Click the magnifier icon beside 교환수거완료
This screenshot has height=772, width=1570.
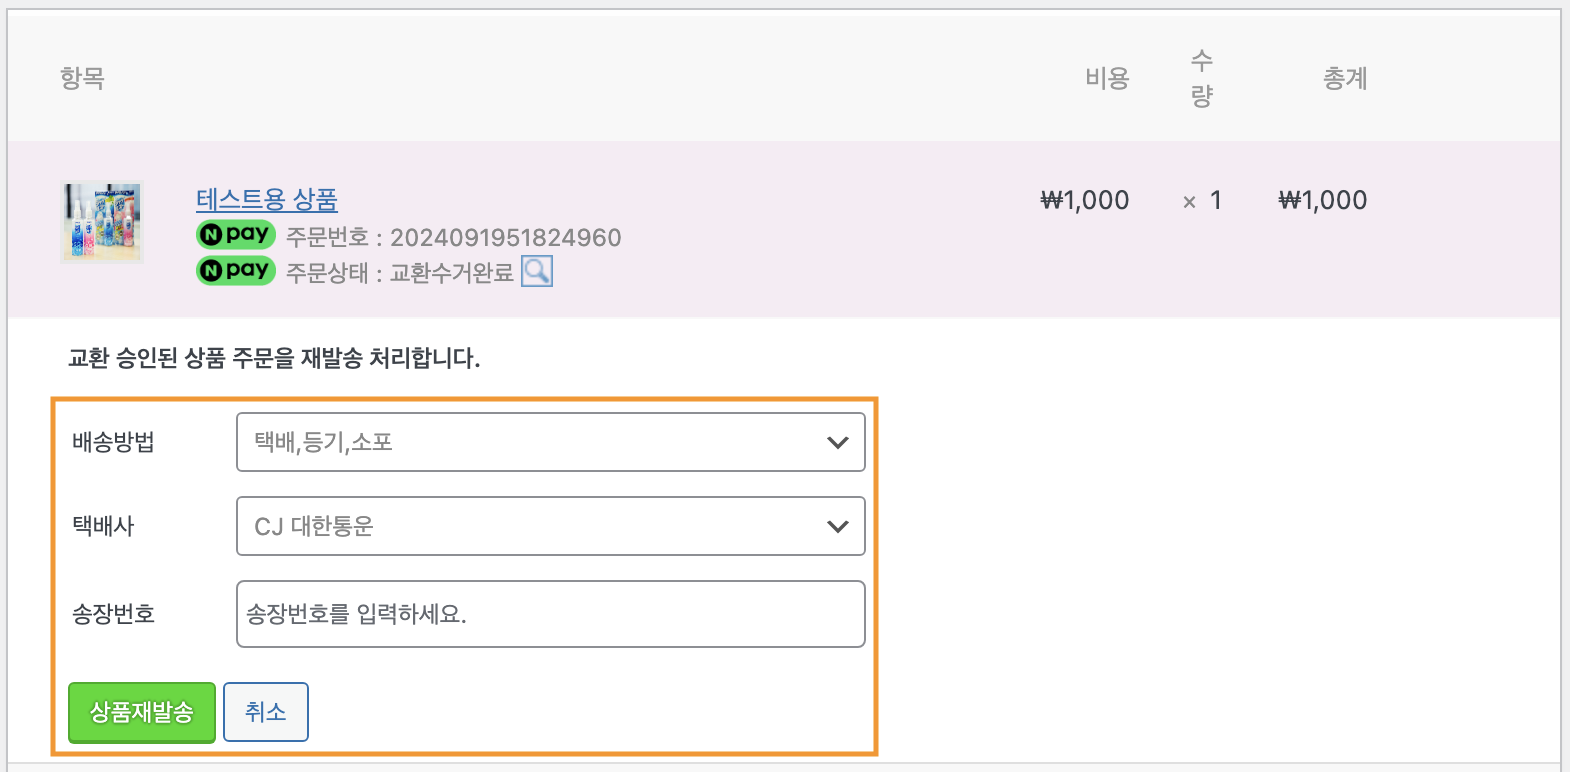pyautogui.click(x=537, y=271)
